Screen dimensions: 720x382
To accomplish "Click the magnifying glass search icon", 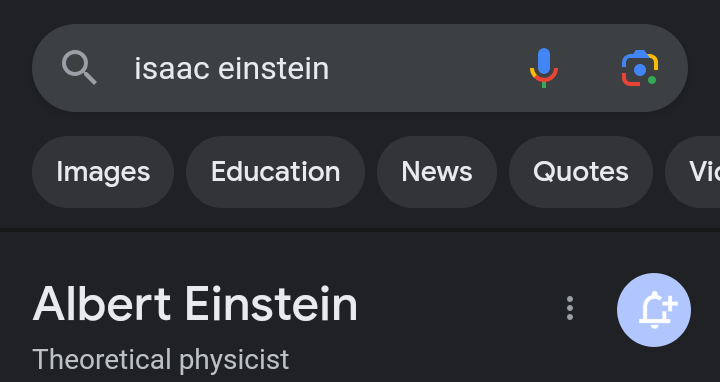I will click(x=79, y=67).
